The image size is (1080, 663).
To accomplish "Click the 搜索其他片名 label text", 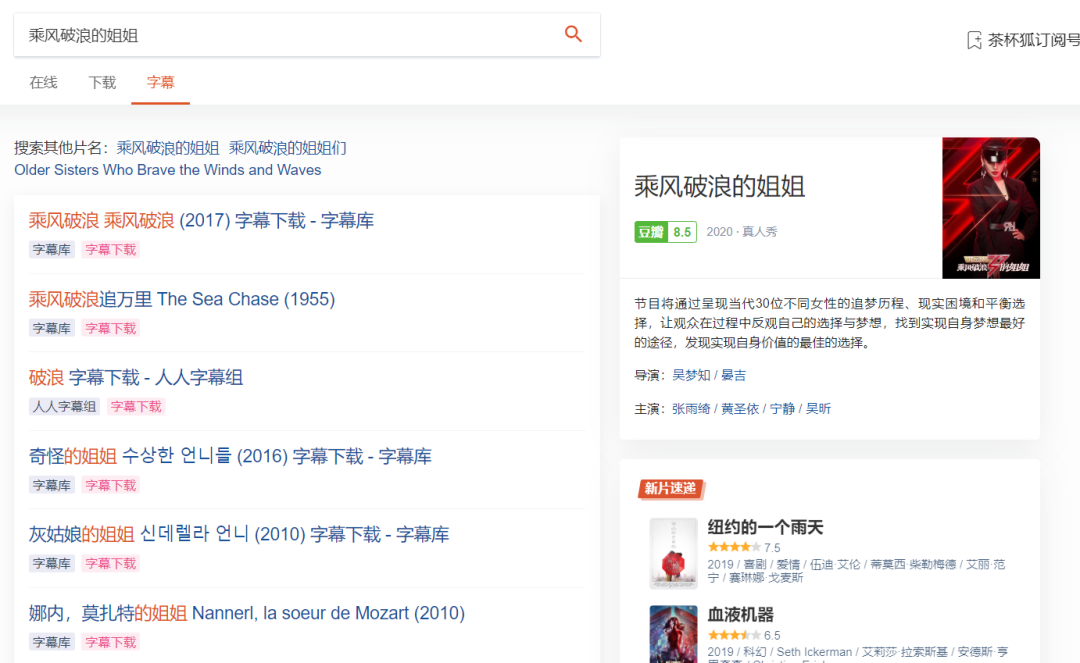I will (61, 148).
